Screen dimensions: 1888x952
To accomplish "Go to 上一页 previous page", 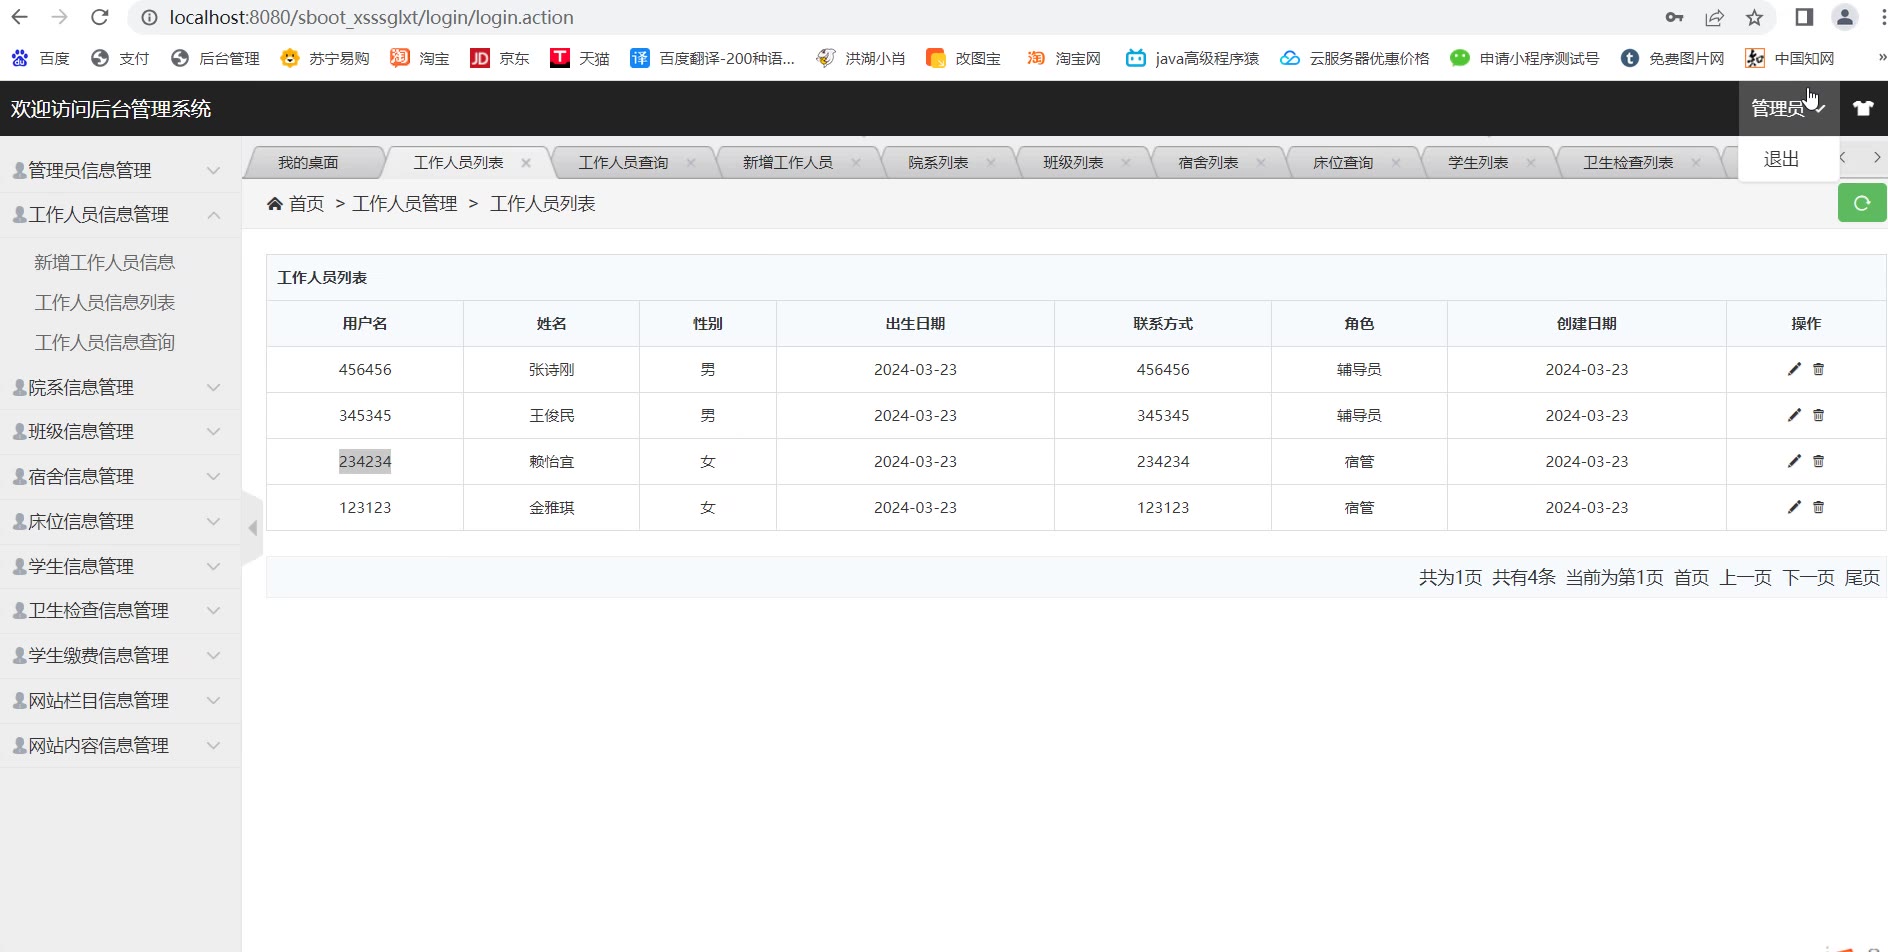I will [1745, 578].
